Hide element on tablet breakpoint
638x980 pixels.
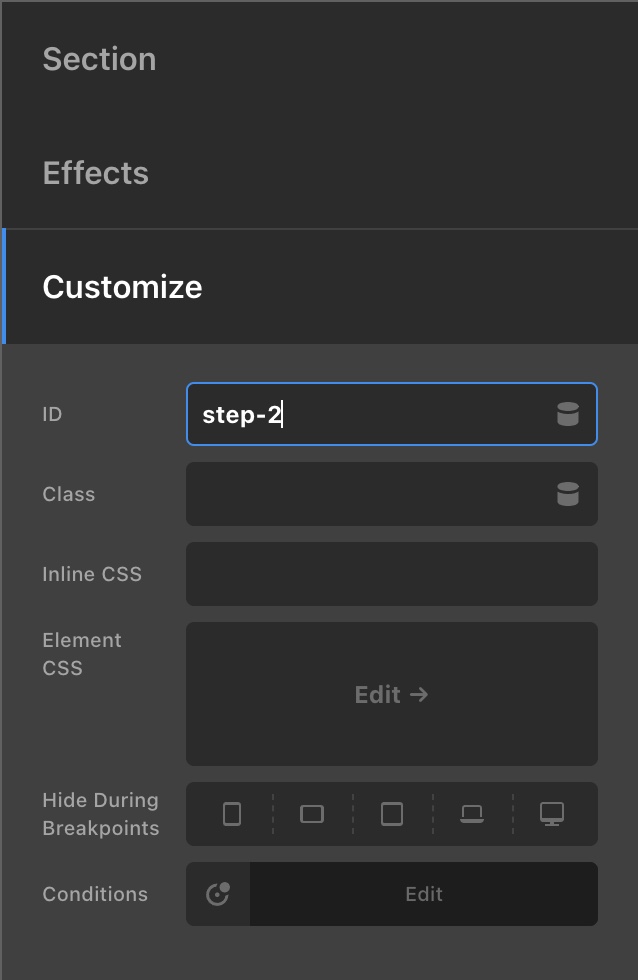[x=392, y=814]
